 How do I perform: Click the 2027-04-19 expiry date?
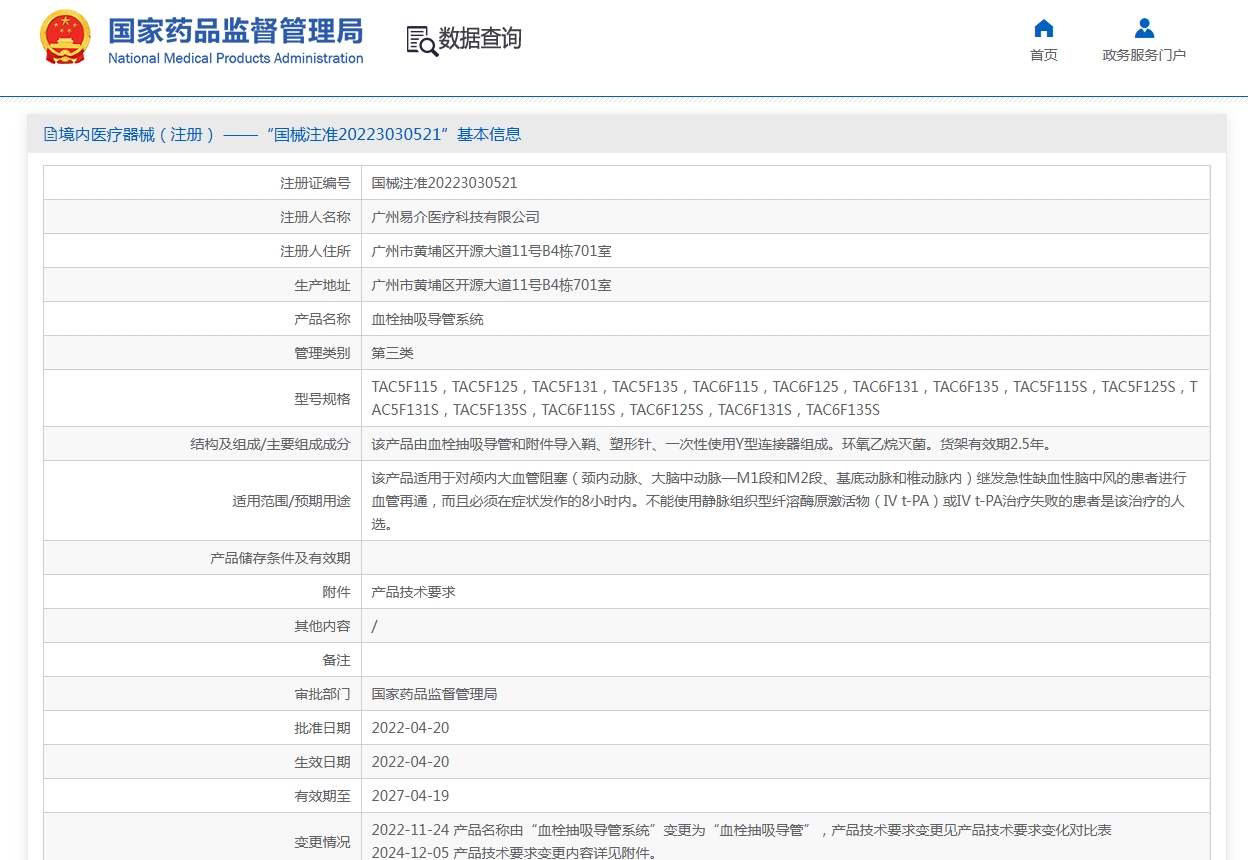tap(410, 796)
